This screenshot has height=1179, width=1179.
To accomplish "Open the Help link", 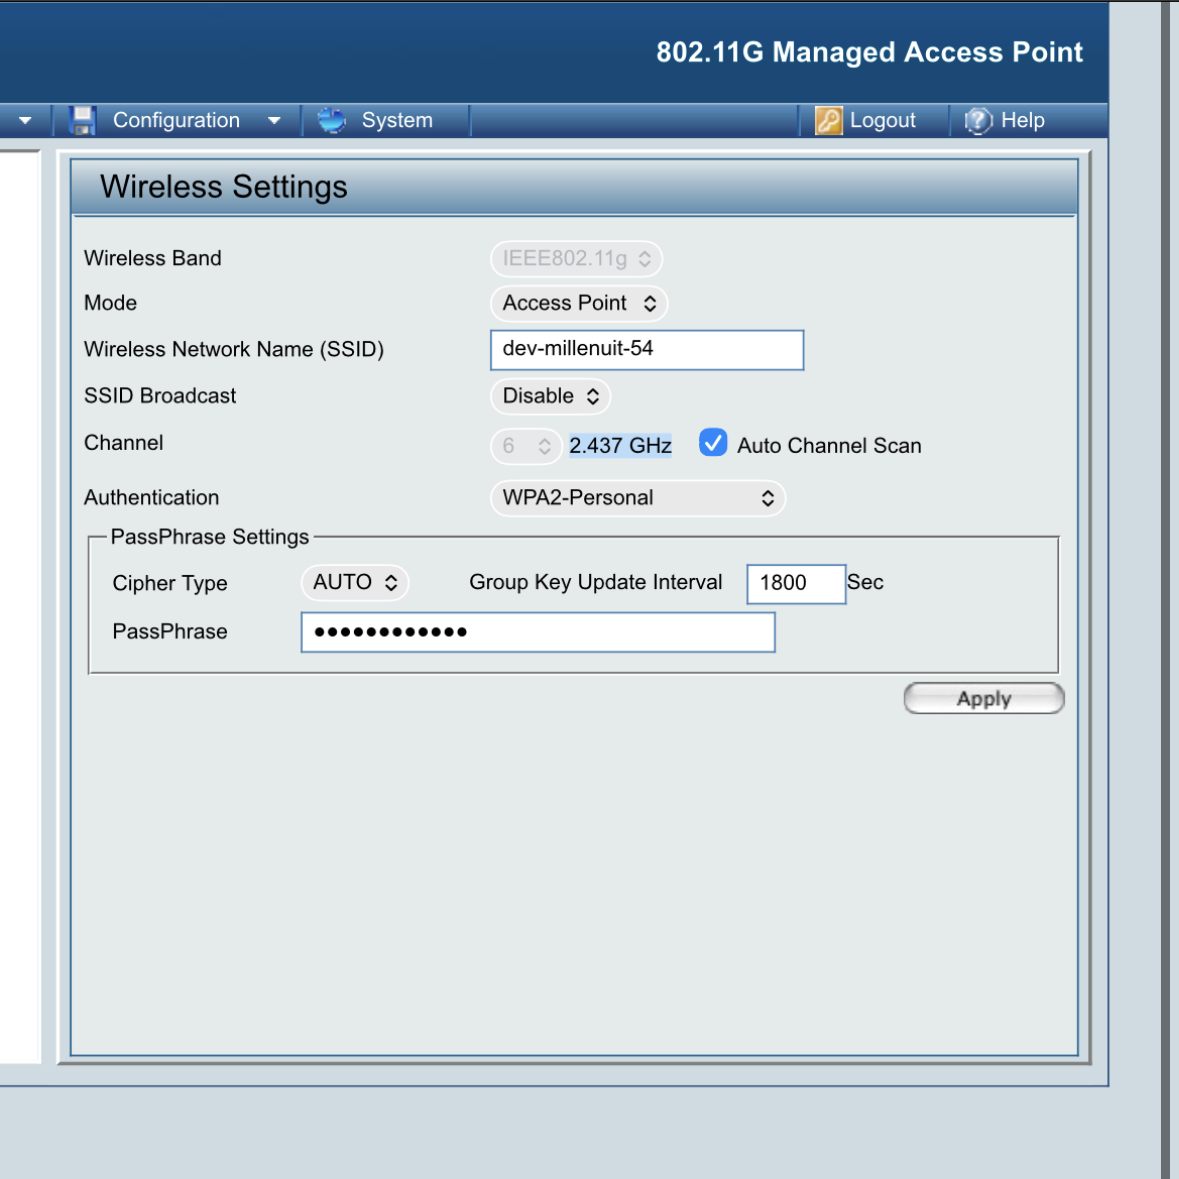I will [x=1023, y=120].
